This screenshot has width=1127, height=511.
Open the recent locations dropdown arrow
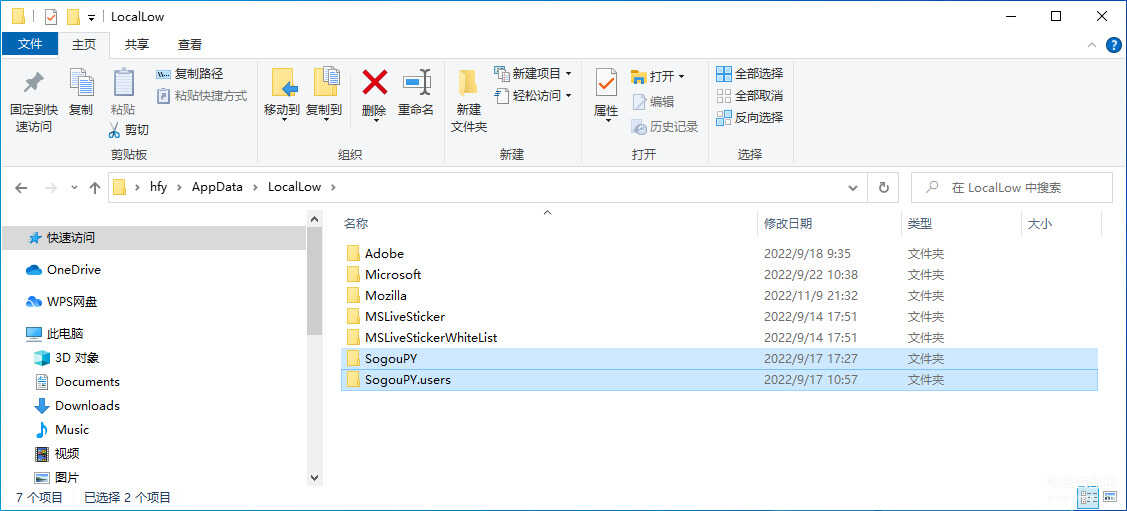pos(74,188)
